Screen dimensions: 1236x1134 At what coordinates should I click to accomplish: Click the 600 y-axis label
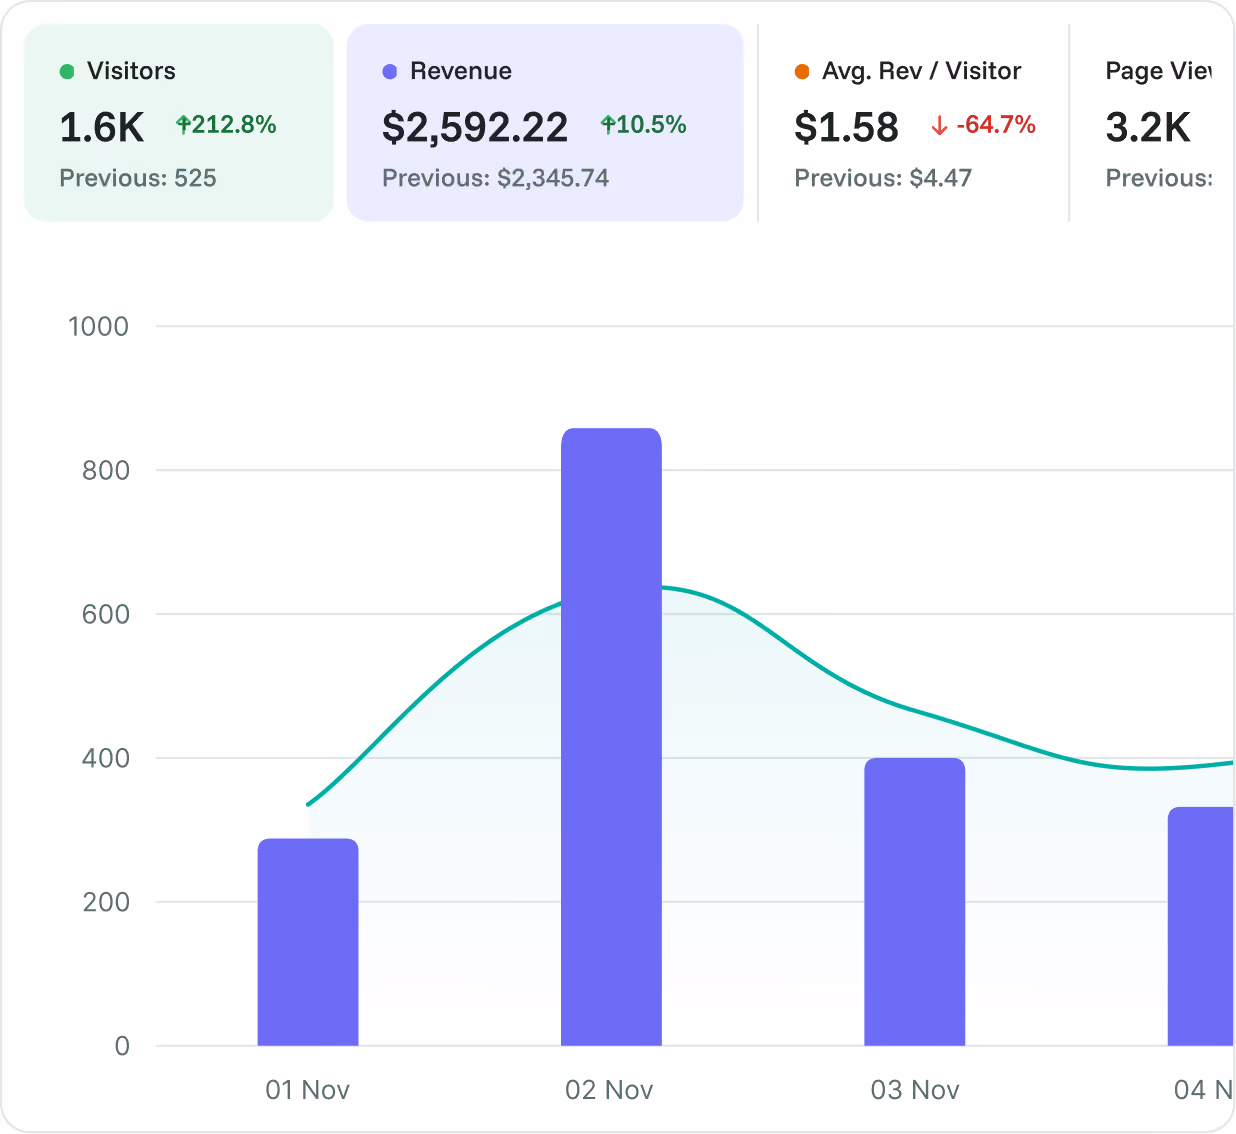(x=106, y=614)
